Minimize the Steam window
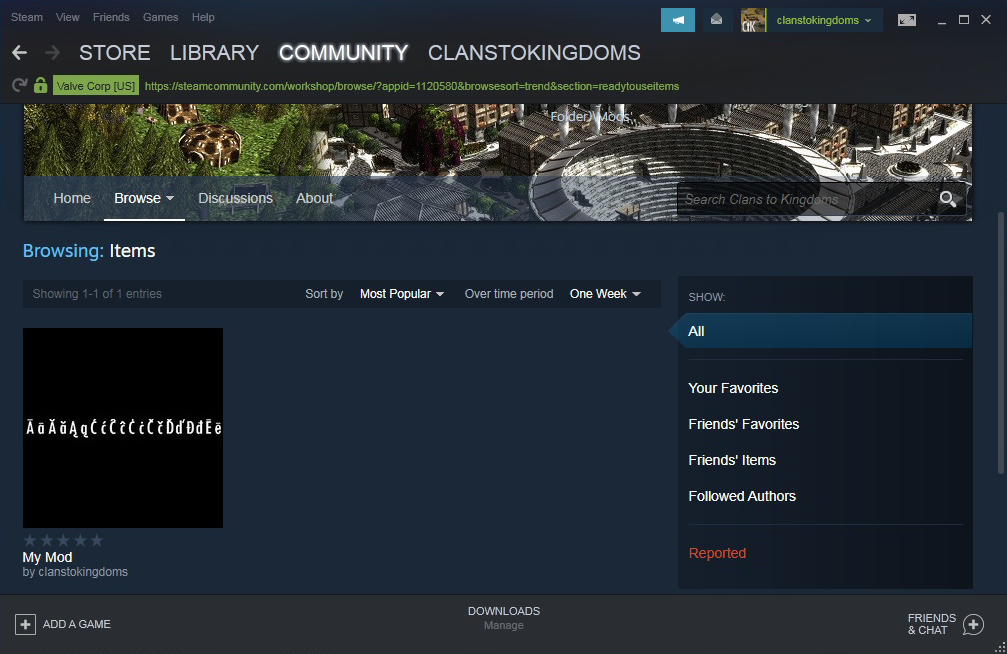 (942, 21)
